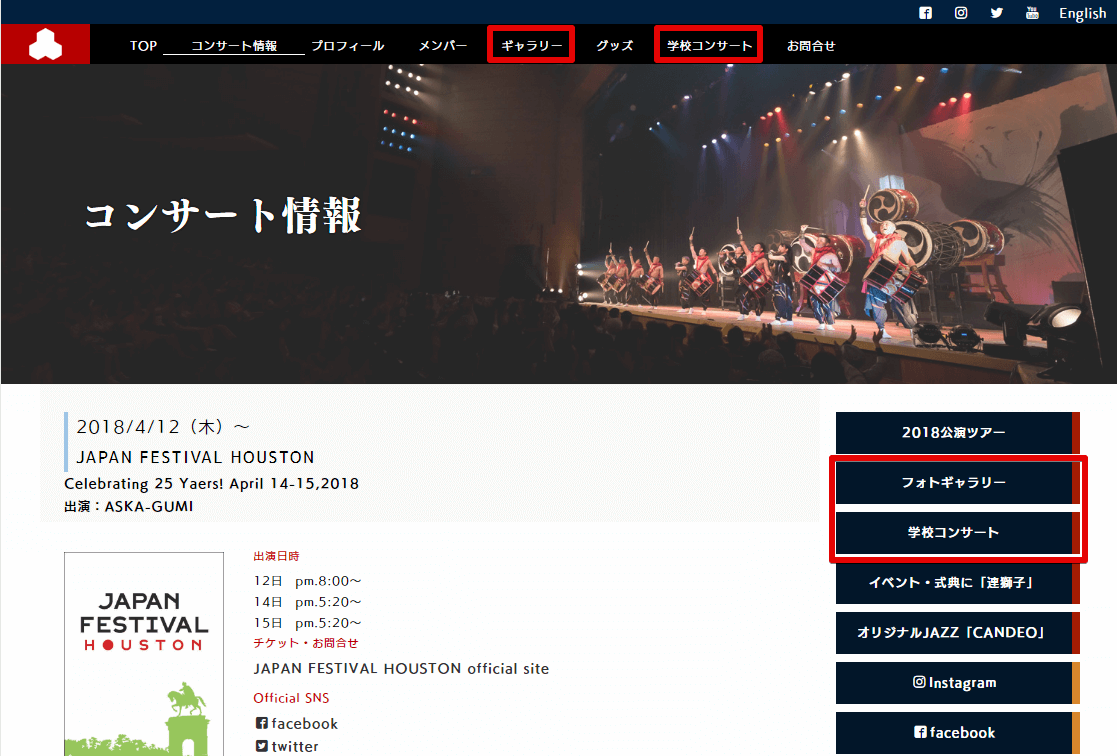Viewport: 1117px width, 756px height.
Task: Click the JAPAN FESTIVAL HOUSTON poster thumbnail
Action: (x=143, y=655)
